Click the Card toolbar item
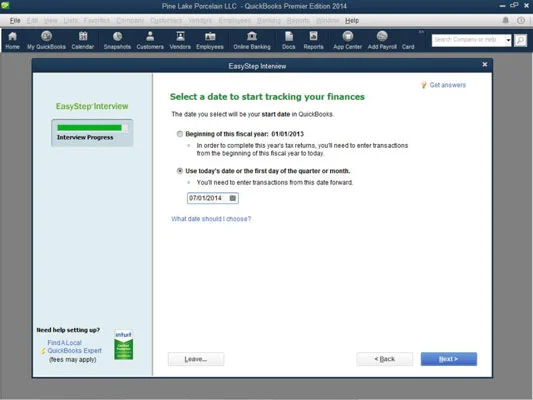Screen dimensions: 533x400 [x=408, y=47]
